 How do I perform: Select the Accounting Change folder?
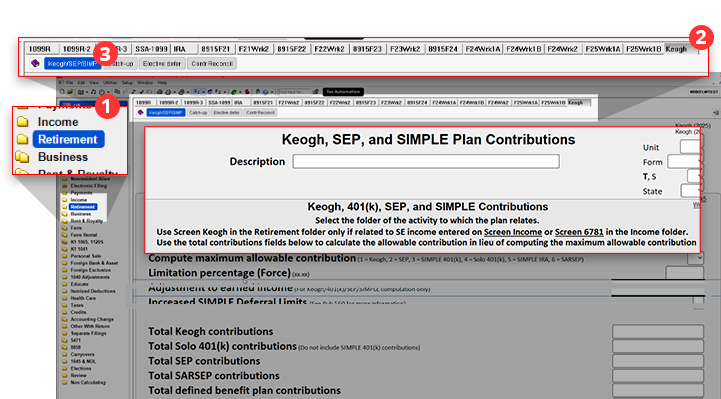(x=92, y=319)
